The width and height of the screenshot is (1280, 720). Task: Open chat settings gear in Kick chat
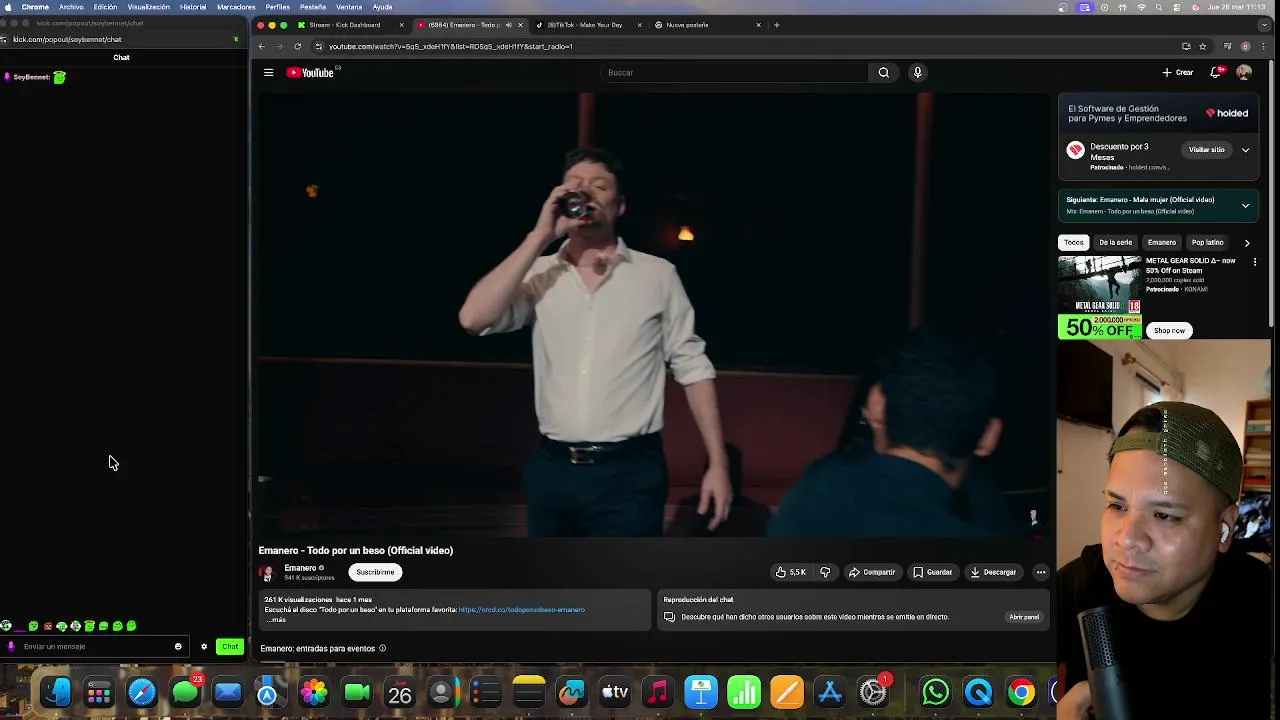pyautogui.click(x=204, y=646)
